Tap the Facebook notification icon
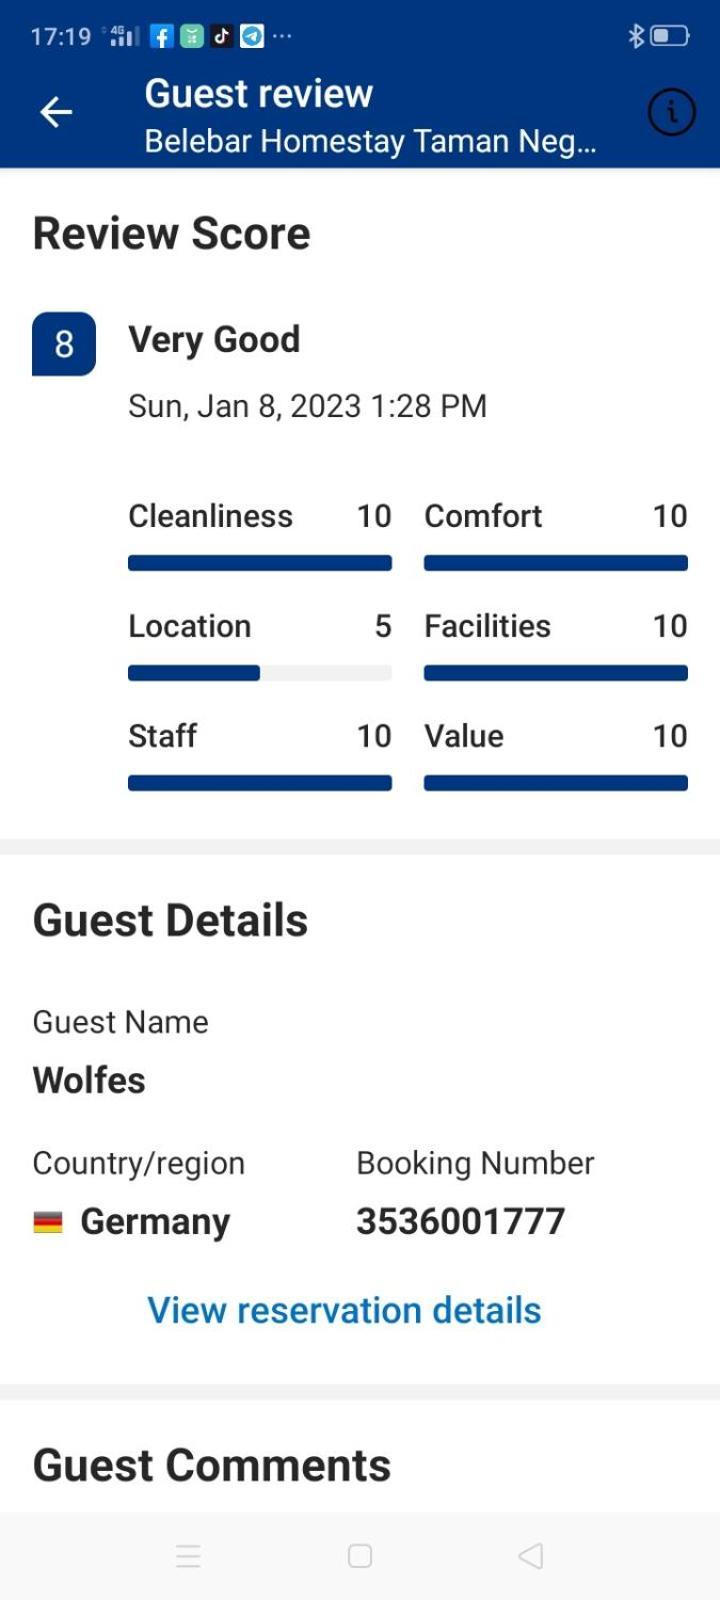The height and width of the screenshot is (1600, 720). (x=161, y=37)
